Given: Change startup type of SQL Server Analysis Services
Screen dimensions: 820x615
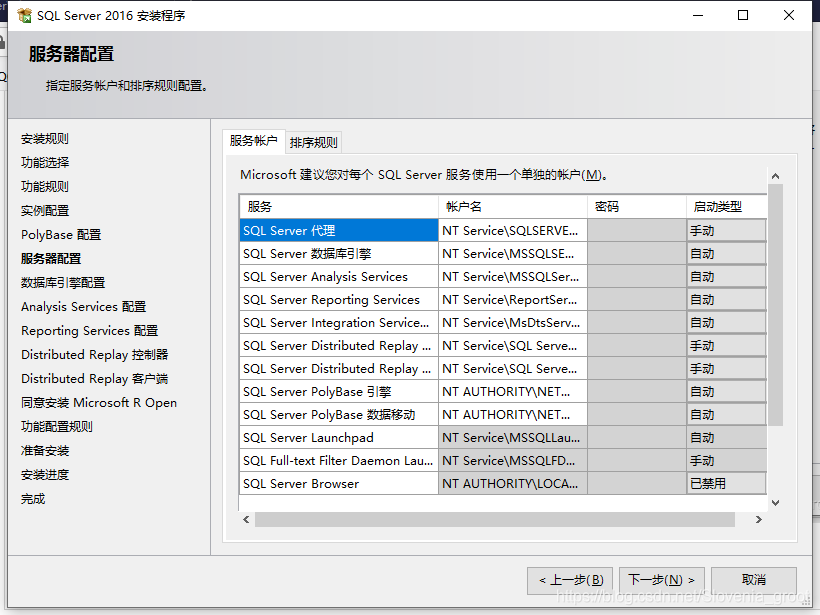Looking at the screenshot, I should click(x=726, y=277).
